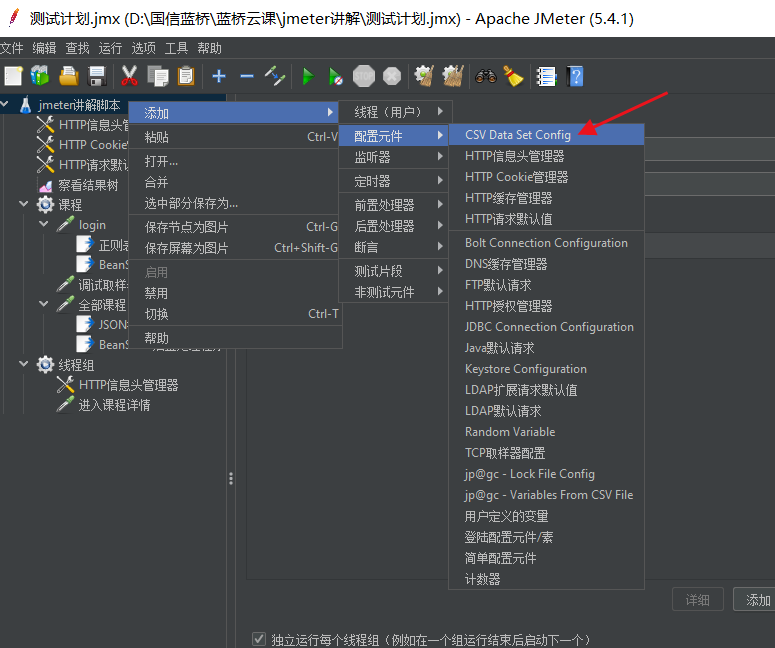Open the 编辑 menu
The width and height of the screenshot is (775, 648).
click(x=44, y=48)
